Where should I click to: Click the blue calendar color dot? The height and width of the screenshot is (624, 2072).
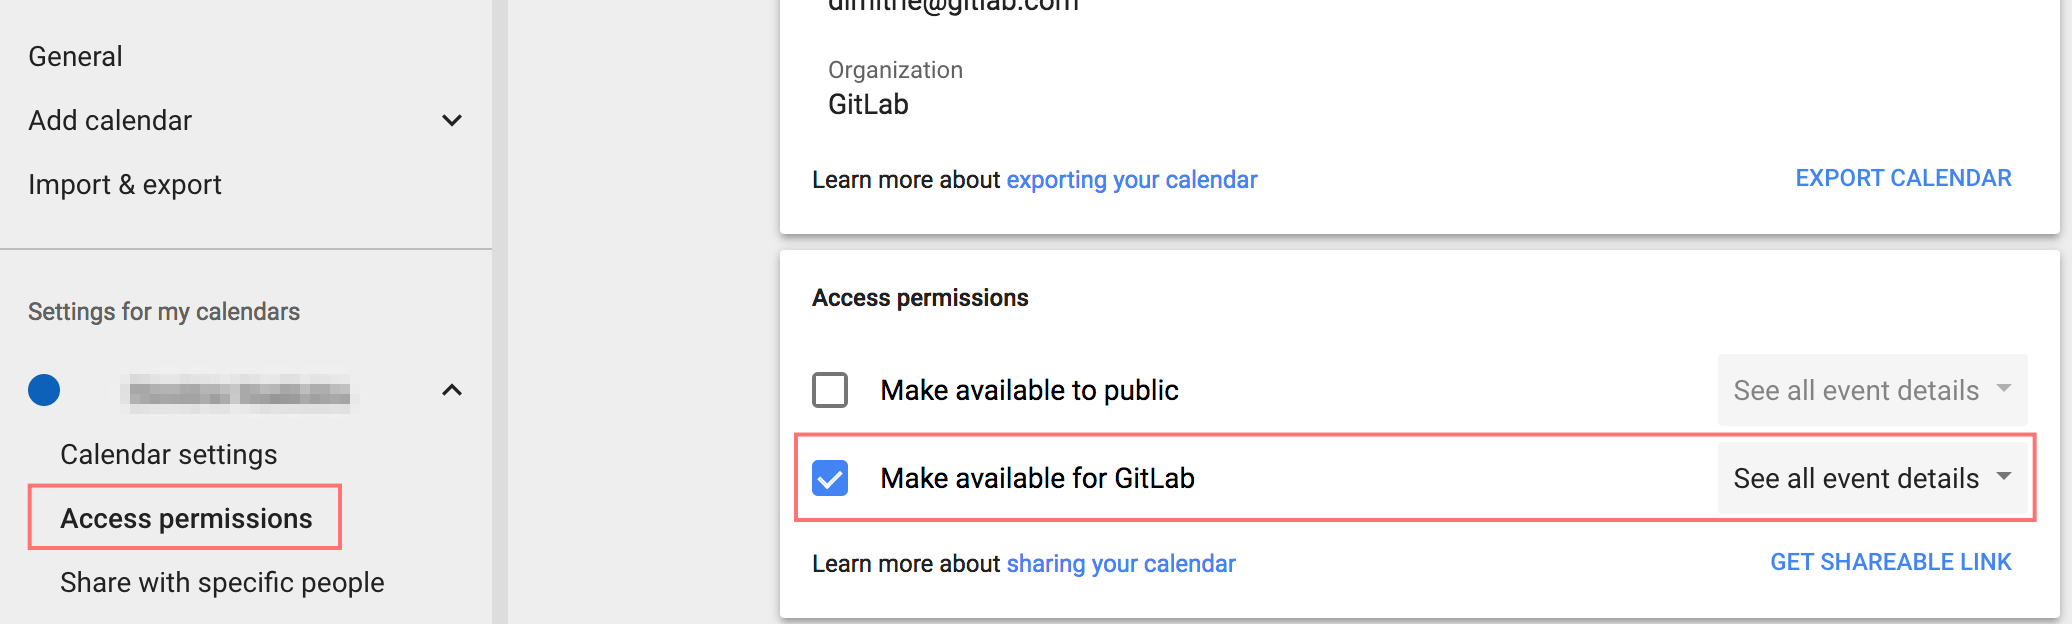tap(44, 390)
